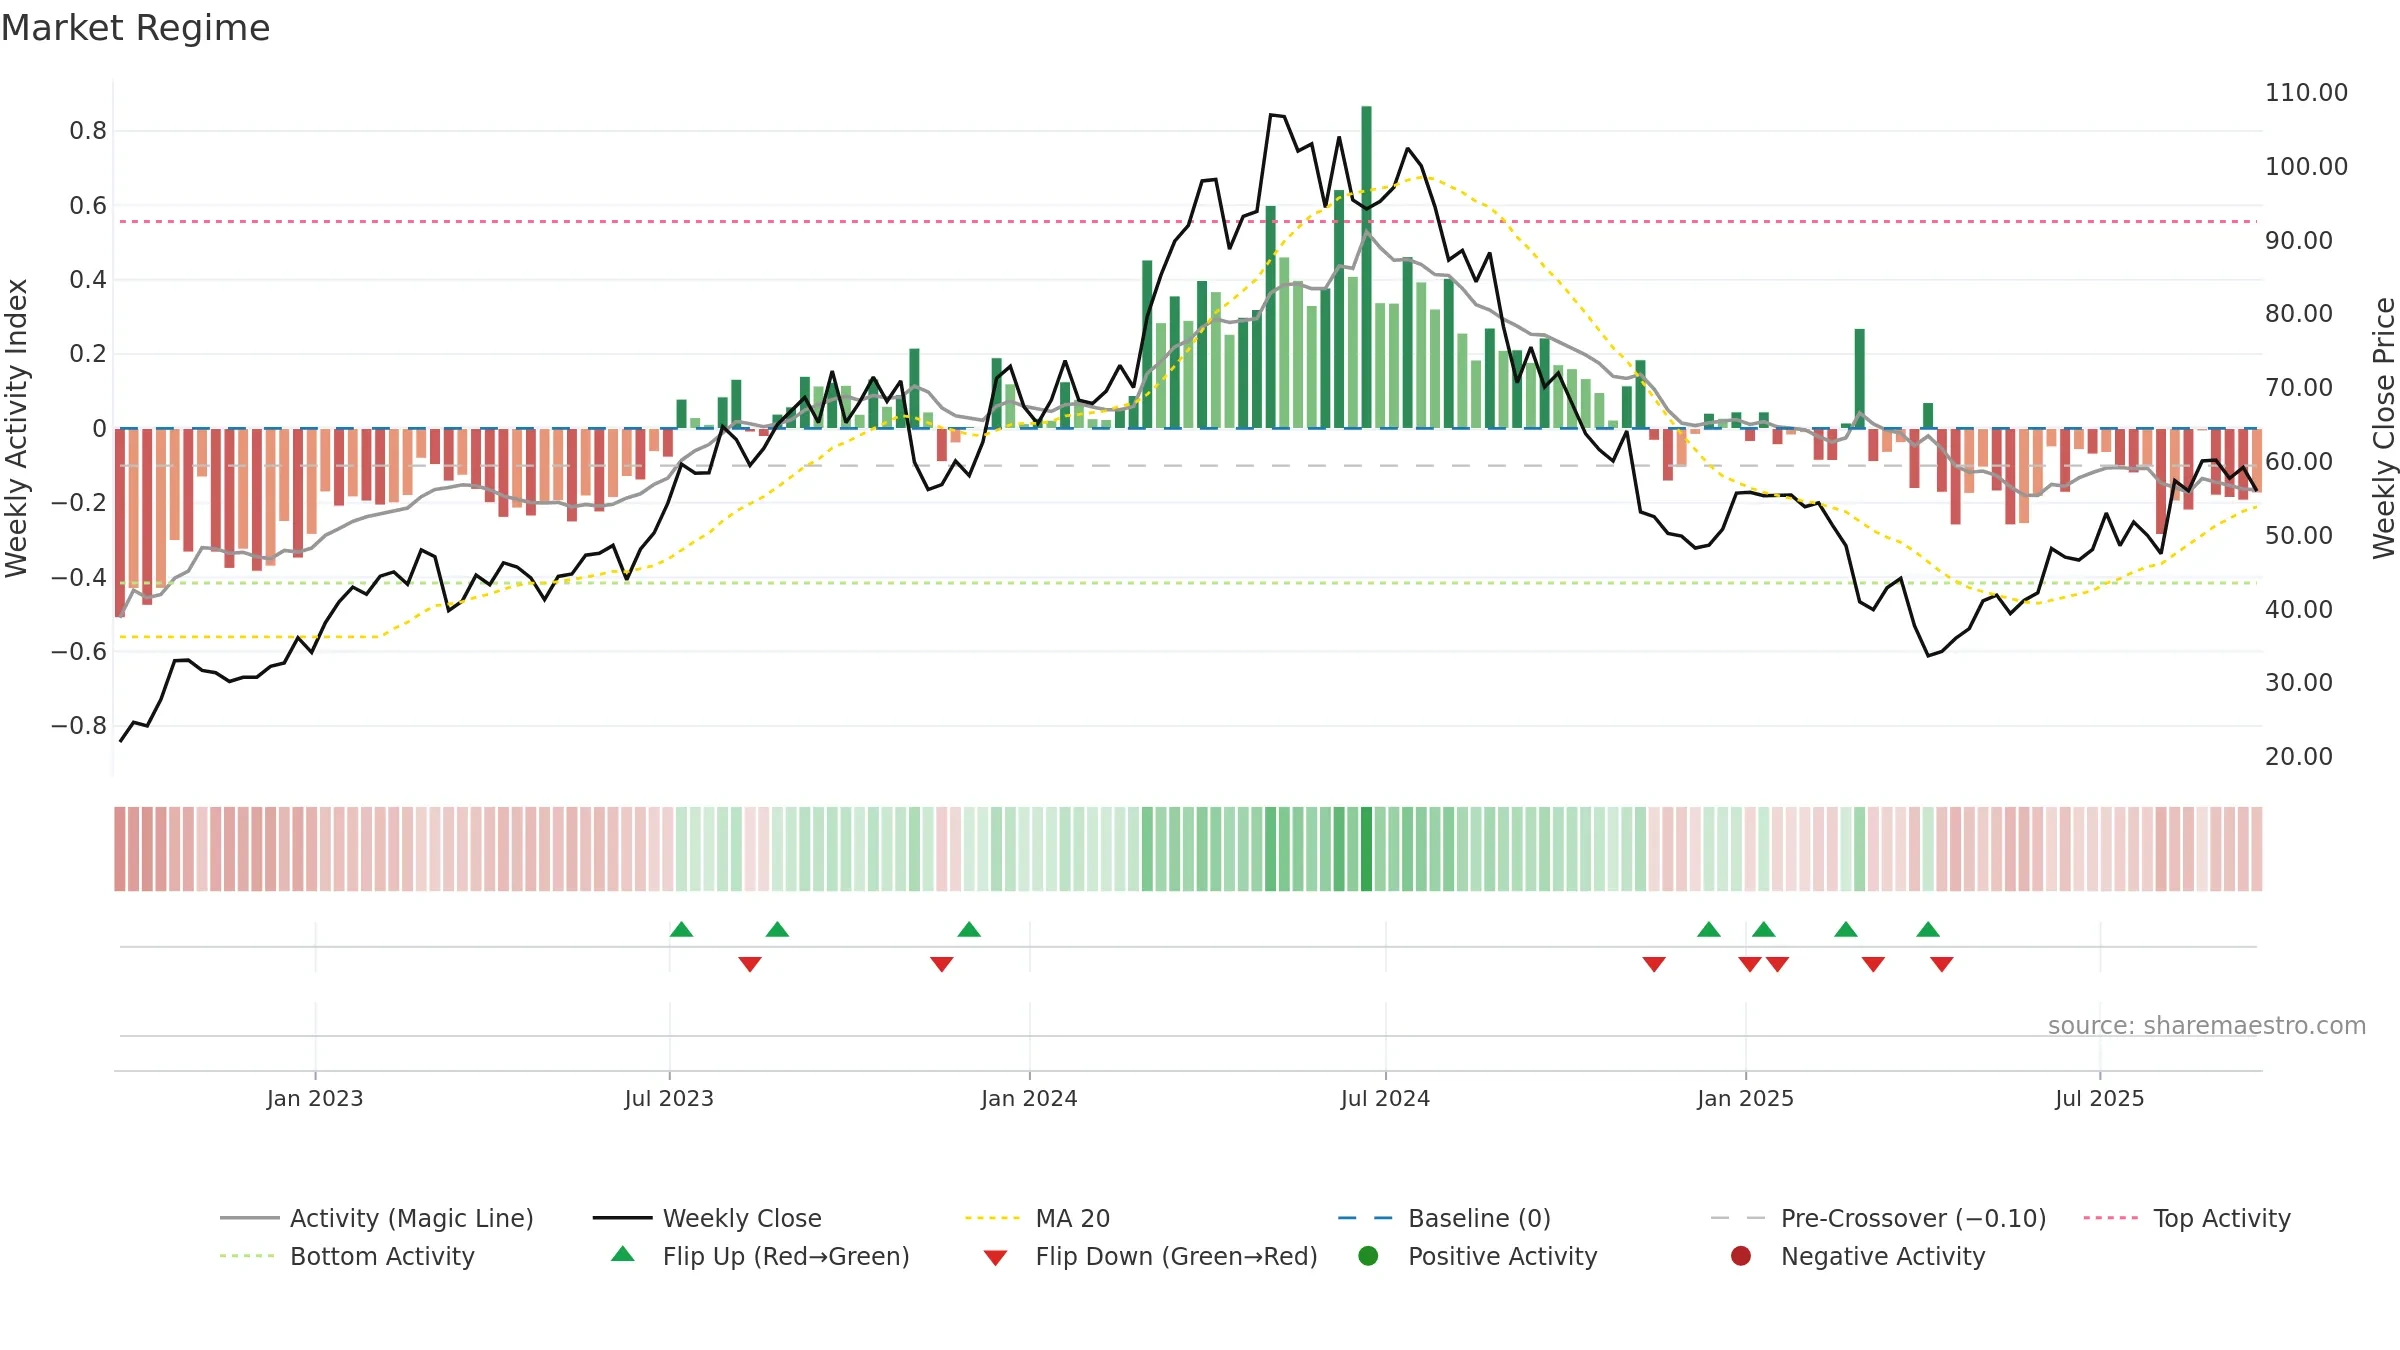Click the −0.6 tick on the left axis
This screenshot has width=2400, height=1350.
coord(79,652)
